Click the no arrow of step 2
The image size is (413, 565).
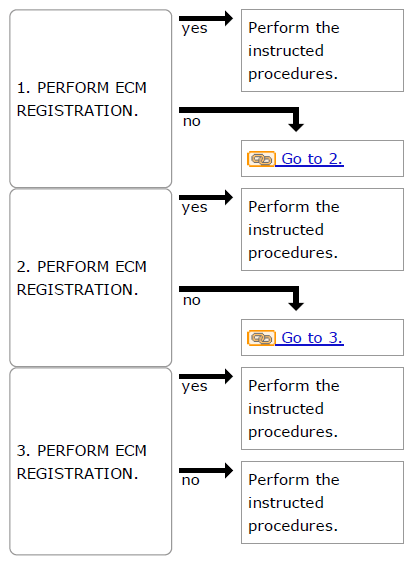pyautogui.click(x=241, y=298)
